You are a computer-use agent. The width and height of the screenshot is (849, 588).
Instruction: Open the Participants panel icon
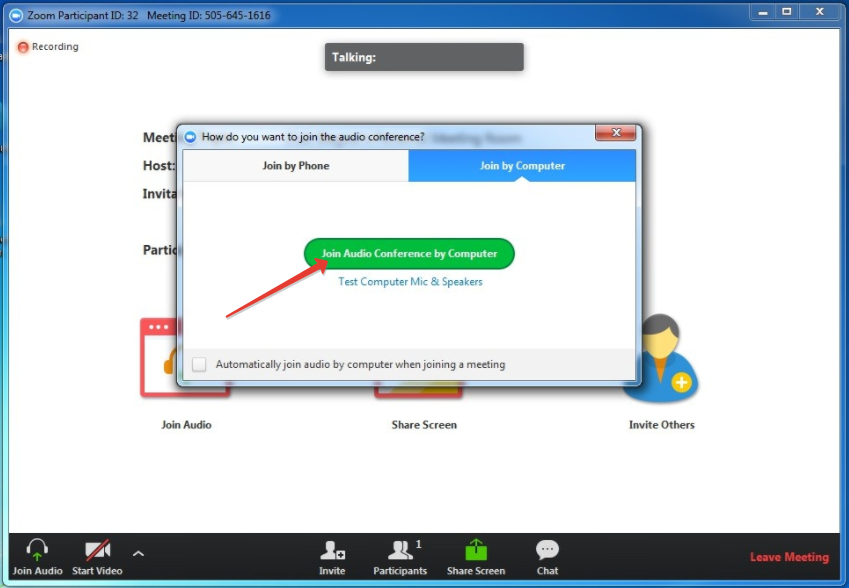pos(403,550)
